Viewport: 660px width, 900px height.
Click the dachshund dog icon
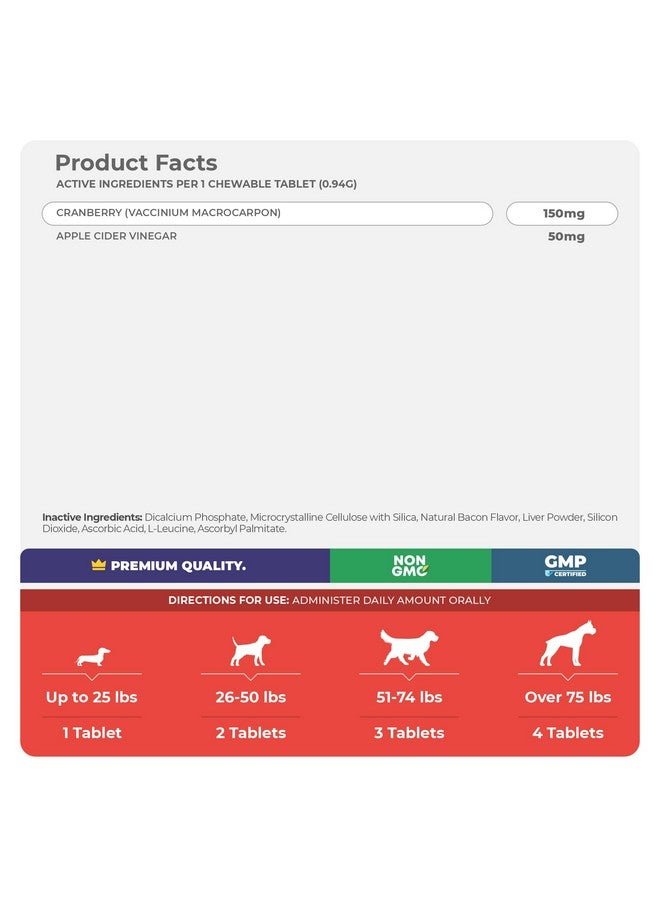(x=92, y=656)
